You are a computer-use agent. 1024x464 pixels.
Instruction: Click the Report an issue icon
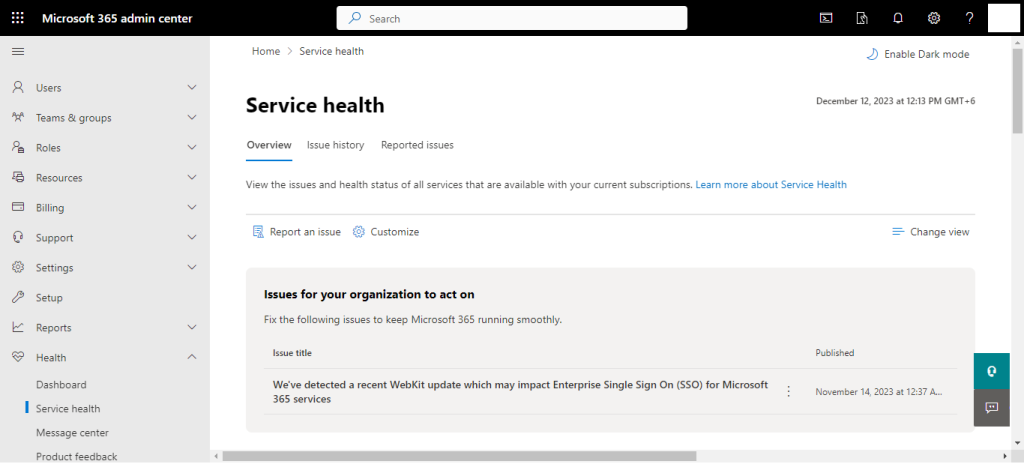[x=258, y=232]
